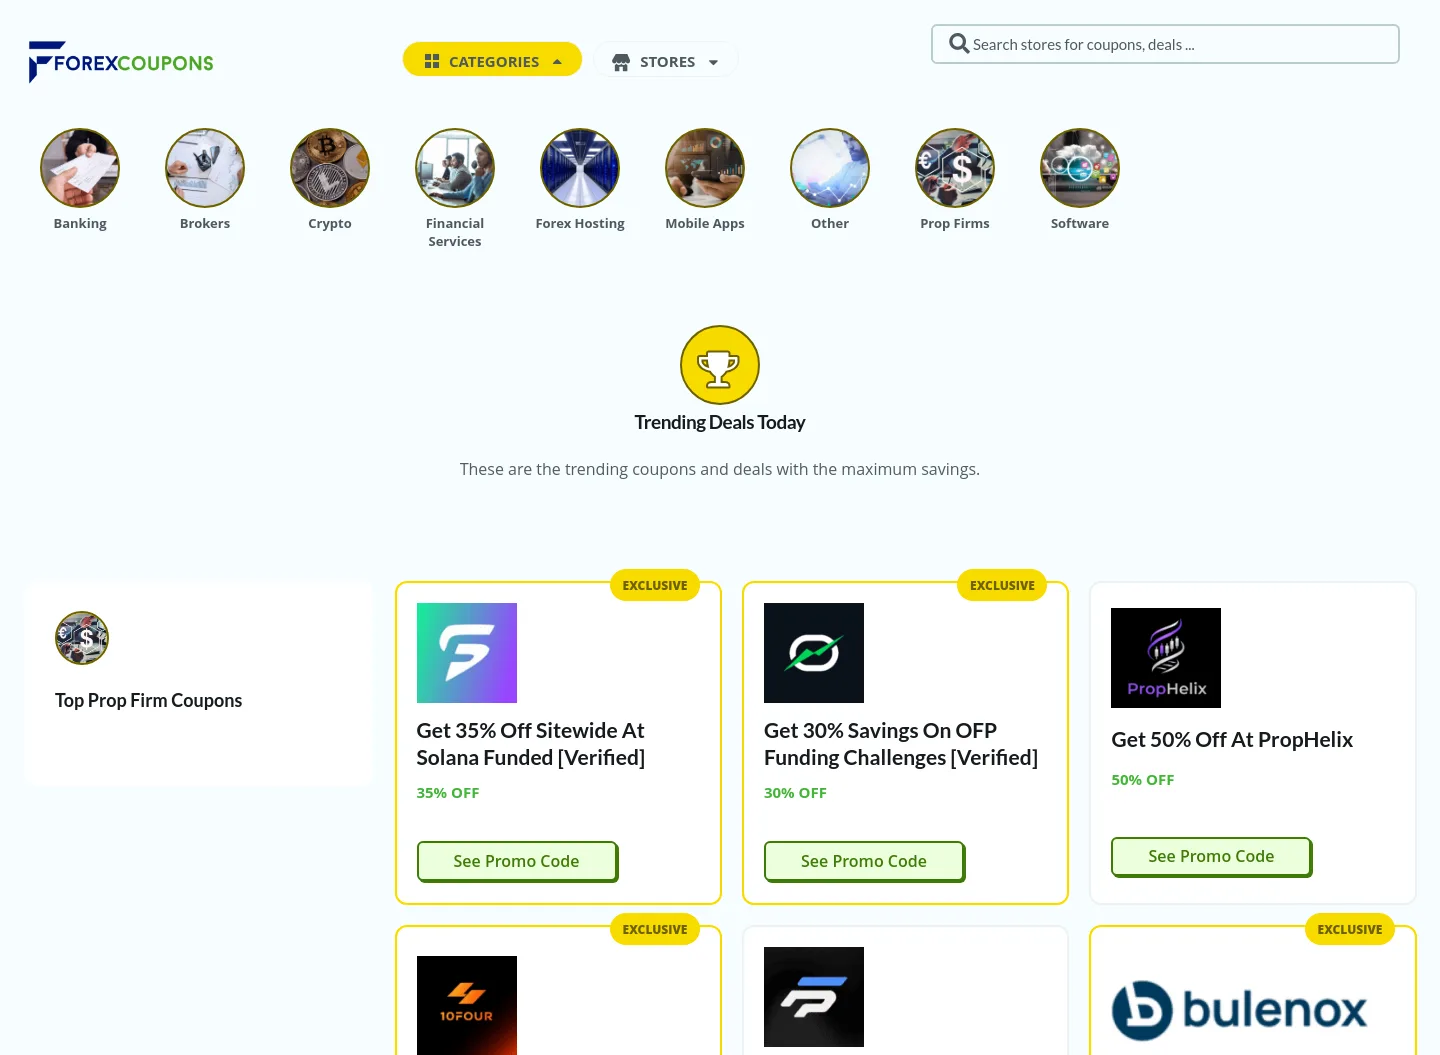The height and width of the screenshot is (1055, 1440).
Task: Click the Exclusive badge on Bulenox card
Action: click(x=1350, y=929)
